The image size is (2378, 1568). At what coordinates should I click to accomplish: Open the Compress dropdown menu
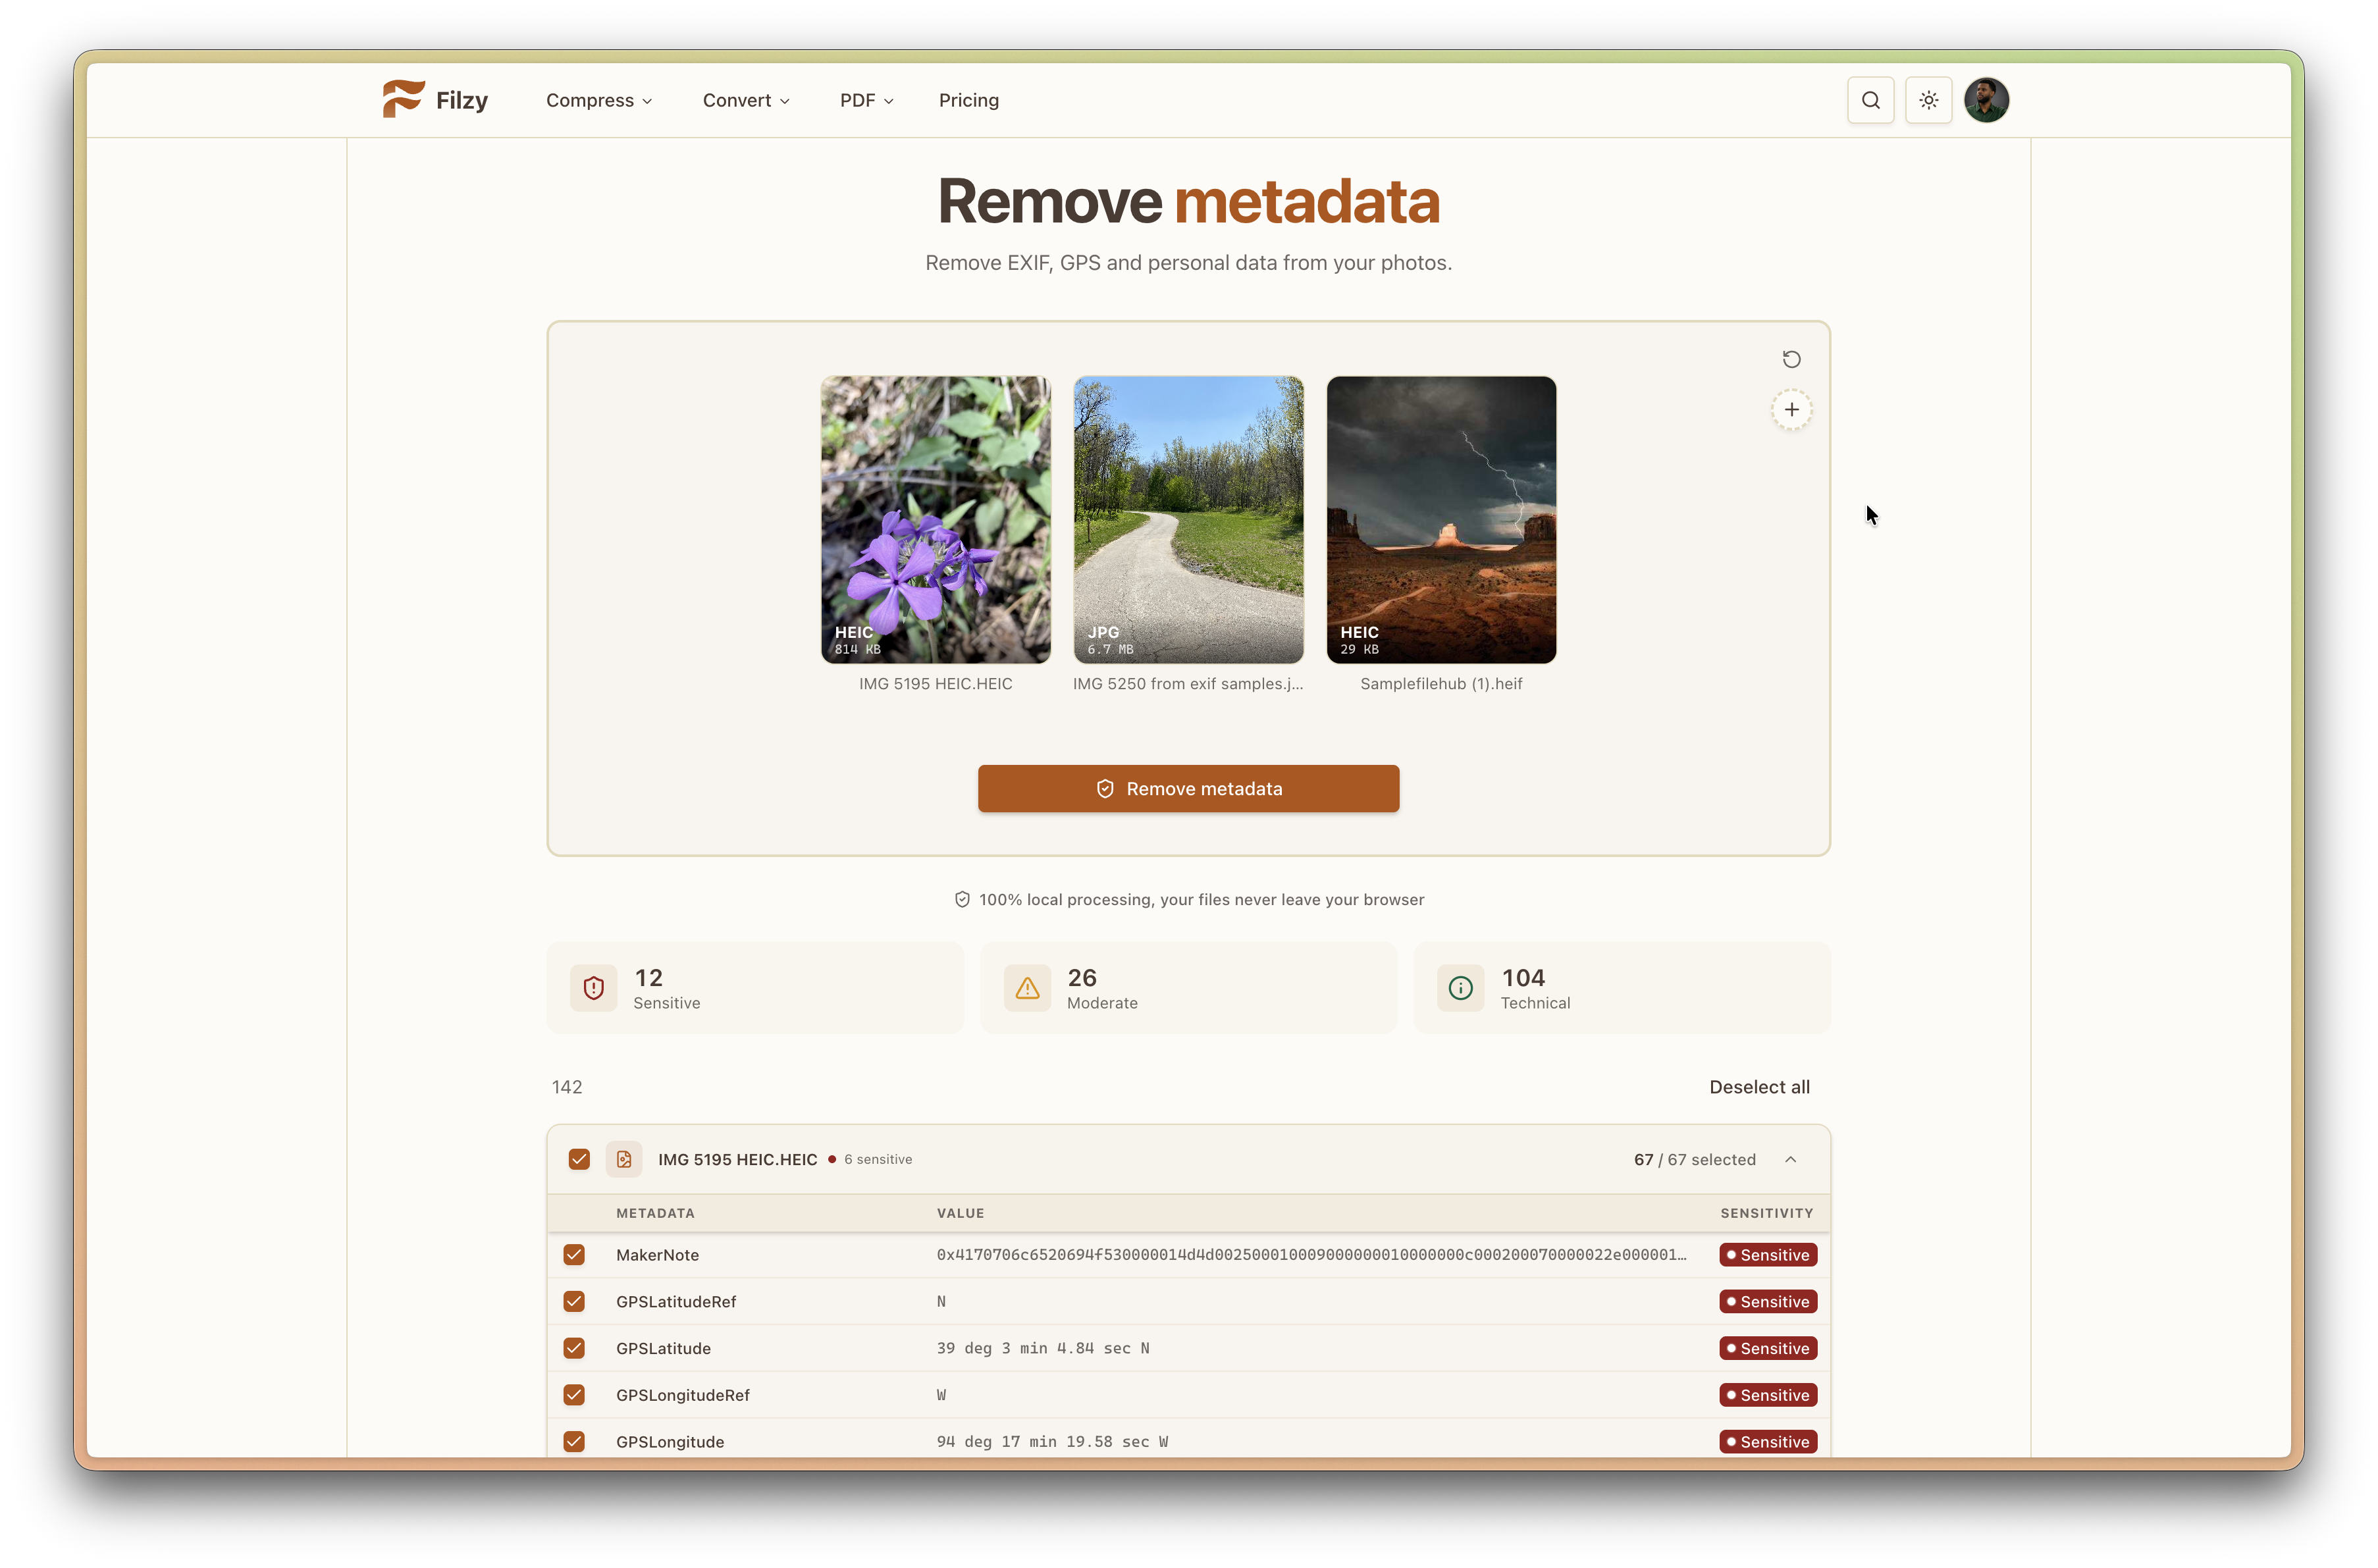click(599, 100)
